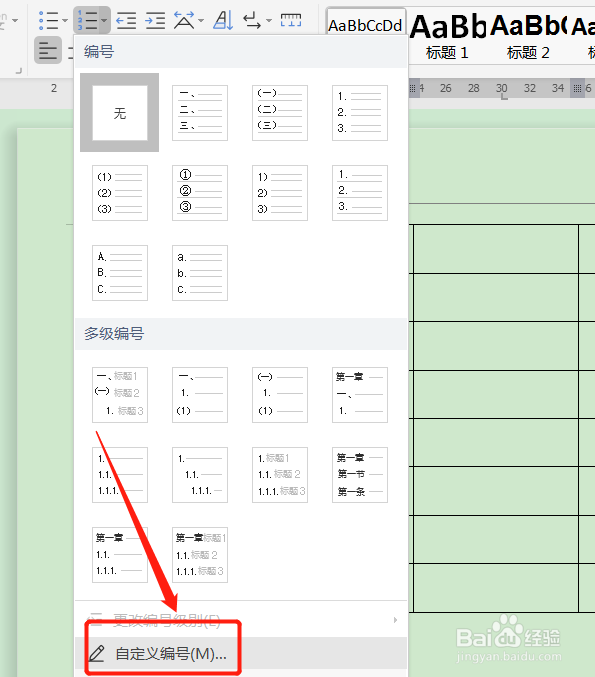
Task: Select multilevel list 一、 1. (1)
Action: coord(200,395)
